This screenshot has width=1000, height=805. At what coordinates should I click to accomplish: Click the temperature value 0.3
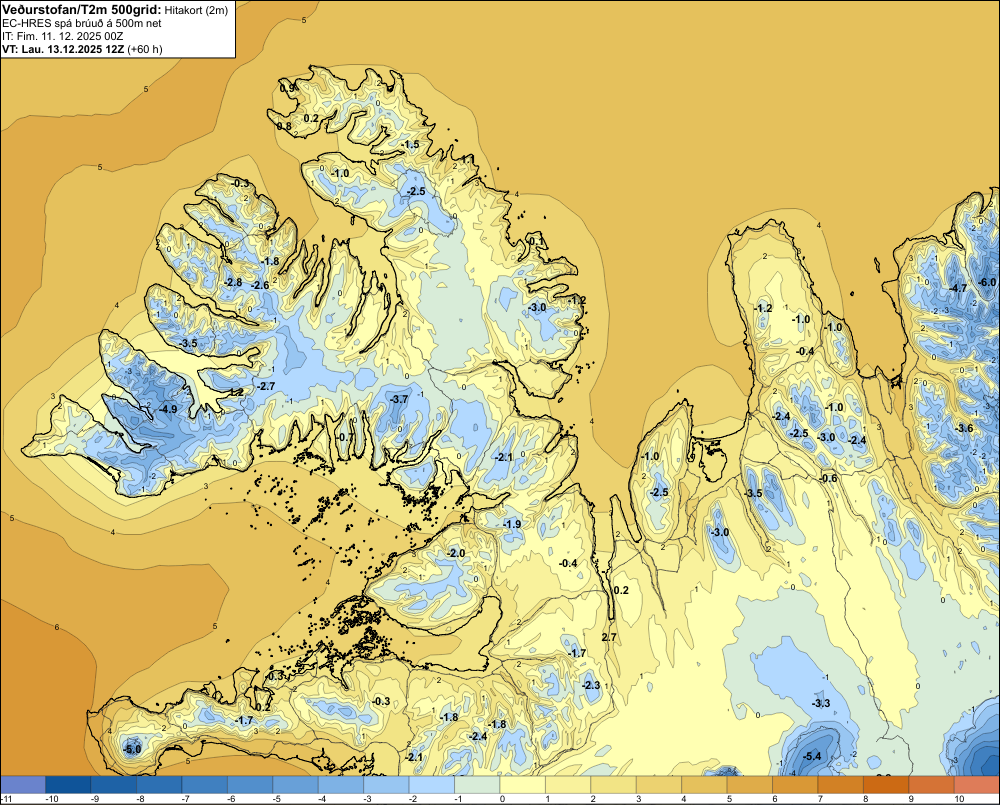(276, 676)
